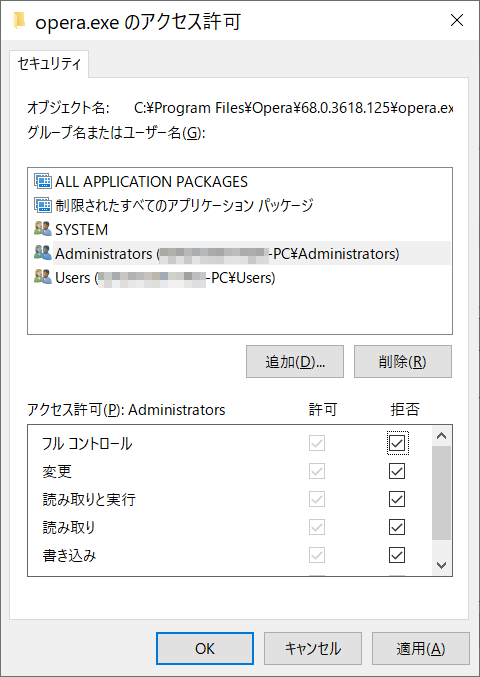This screenshot has height=677, width=480.
Task: Click the folder icon in the title bar
Action: (19, 21)
